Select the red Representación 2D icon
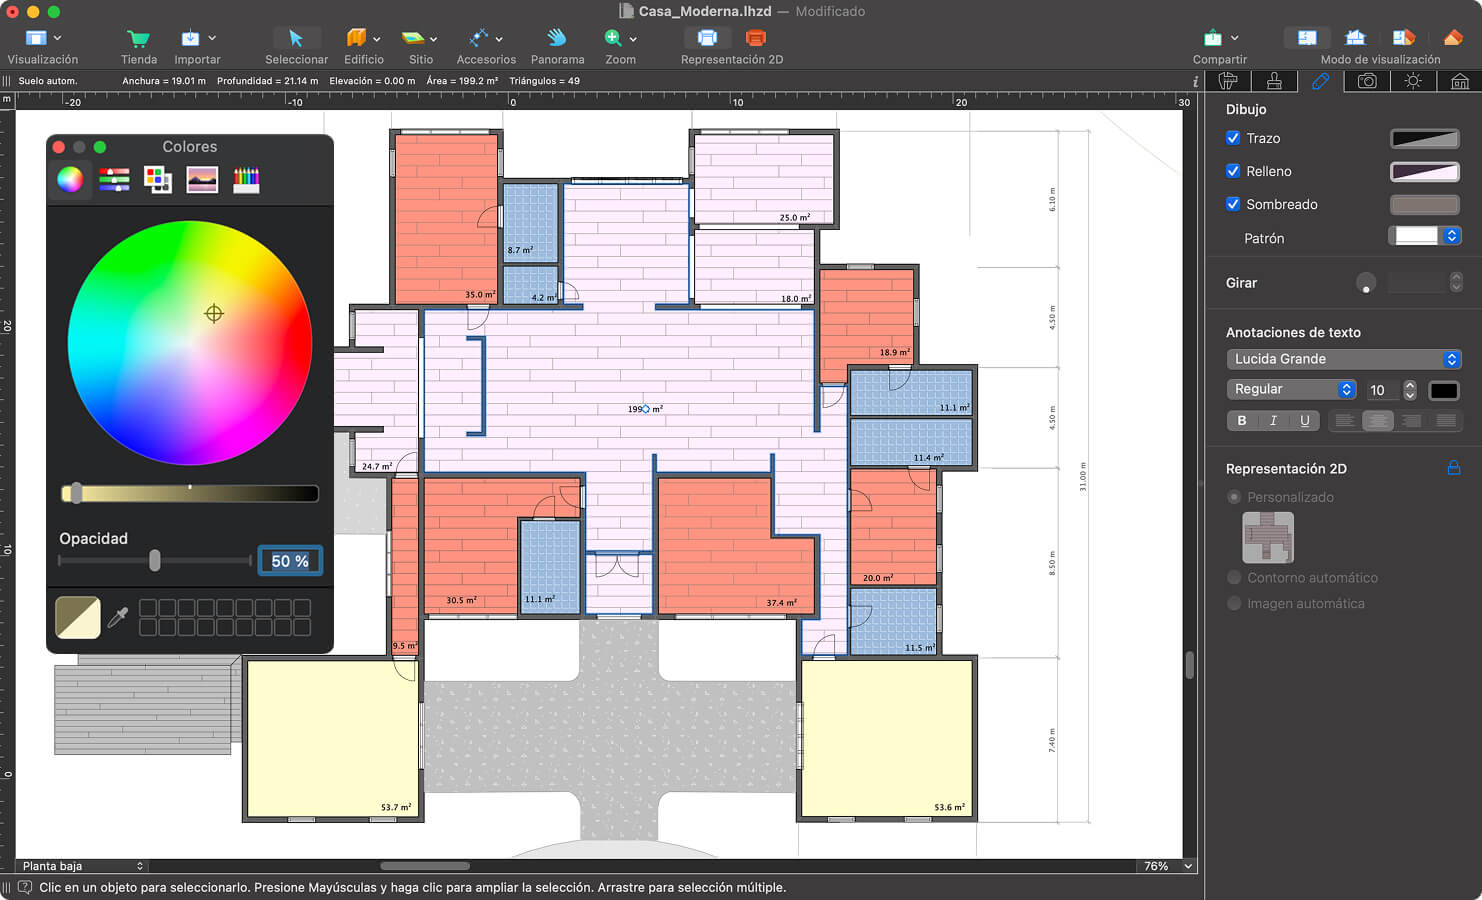This screenshot has width=1482, height=900. pyautogui.click(x=756, y=38)
